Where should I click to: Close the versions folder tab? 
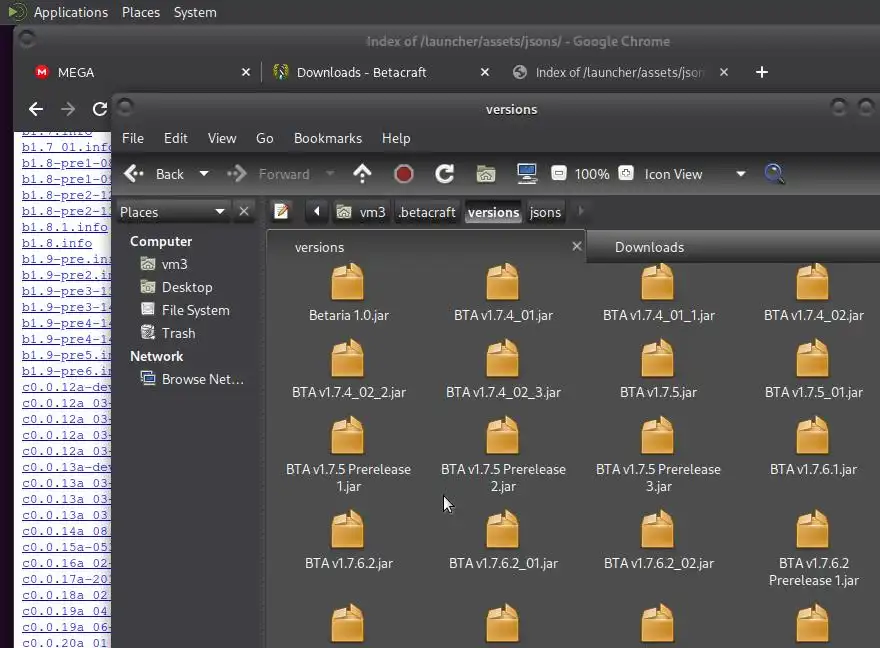576,246
